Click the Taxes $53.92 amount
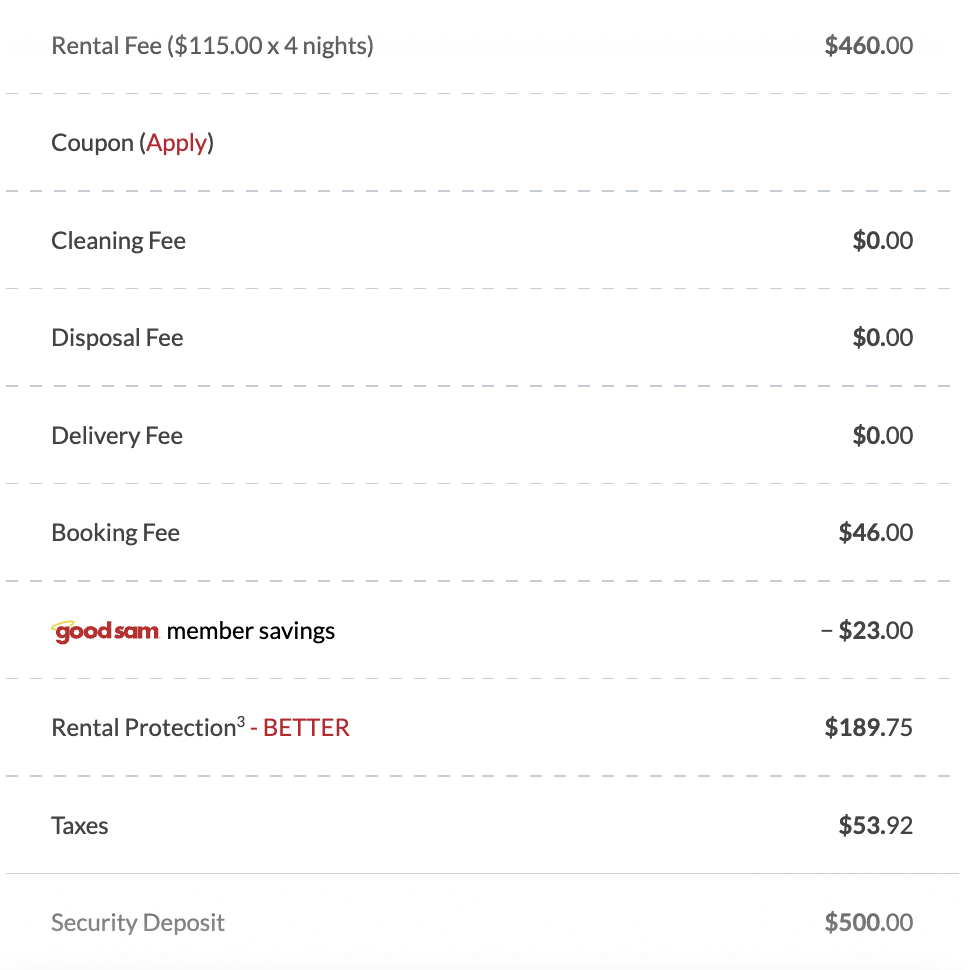968x970 pixels. point(876,826)
